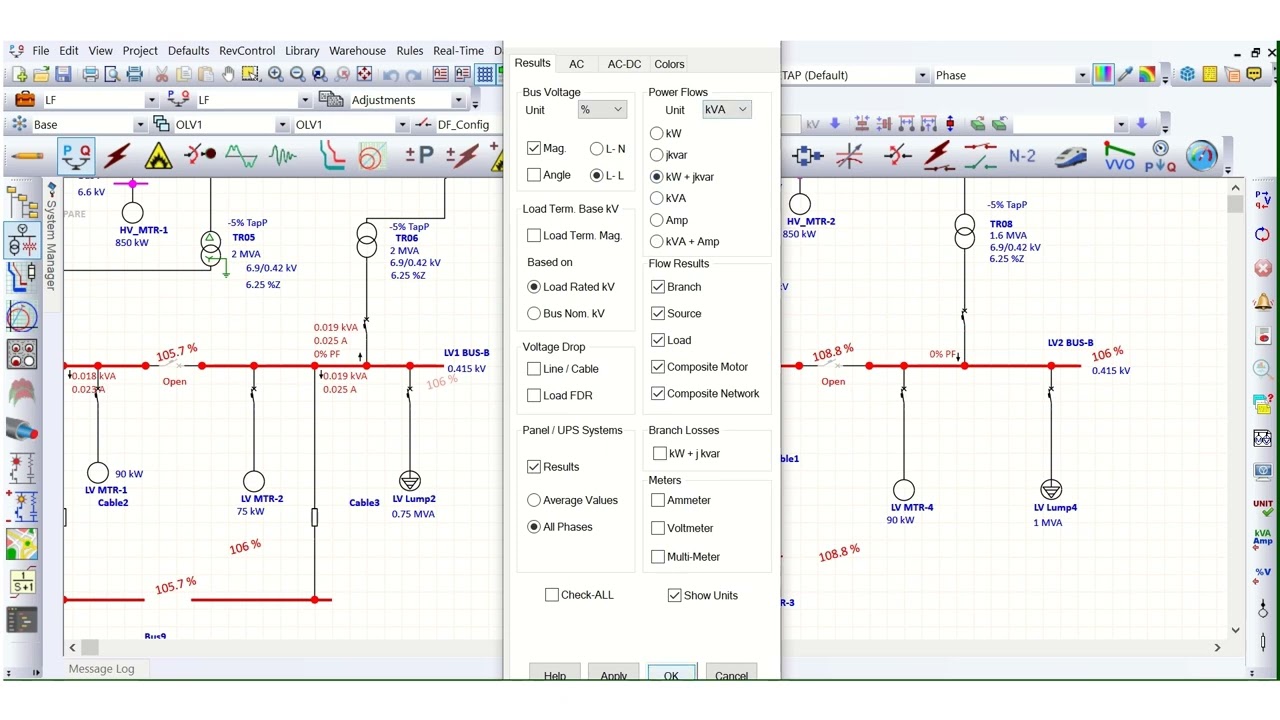Image resolution: width=1280 pixels, height=720 pixels.
Task: Zoom in on the one-line diagram
Action: 275,75
